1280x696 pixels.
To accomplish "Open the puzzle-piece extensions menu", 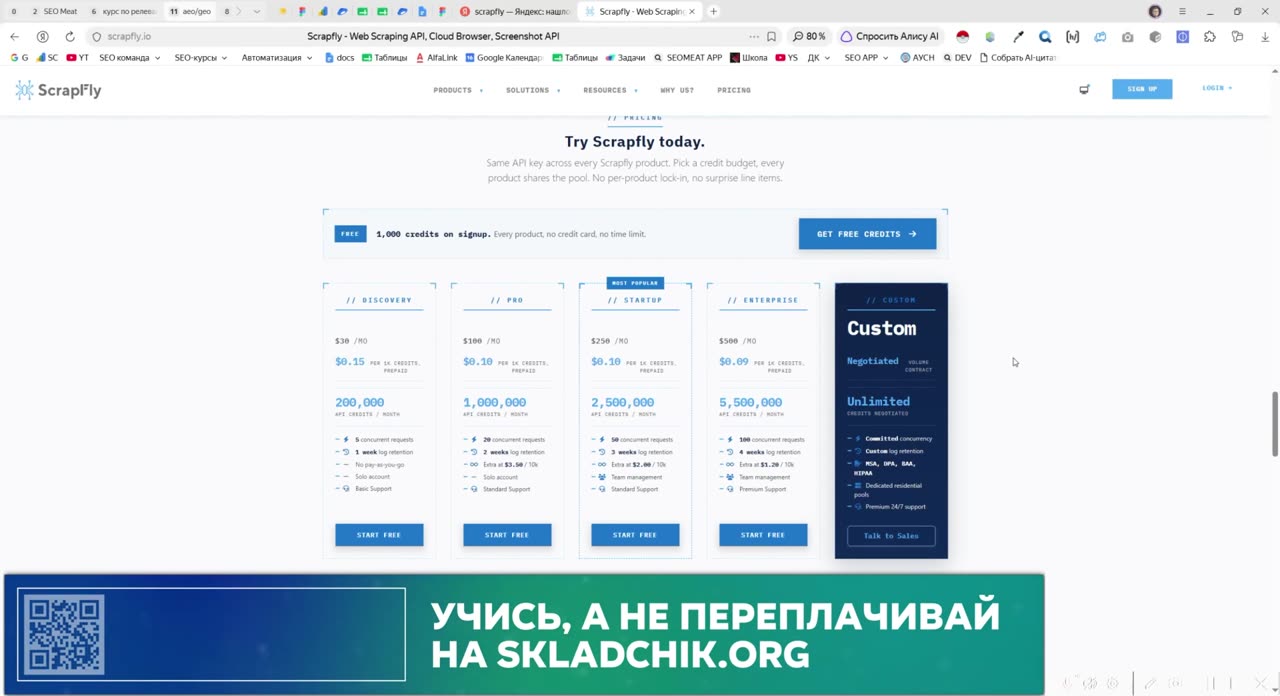I will pyautogui.click(x=1210, y=36).
